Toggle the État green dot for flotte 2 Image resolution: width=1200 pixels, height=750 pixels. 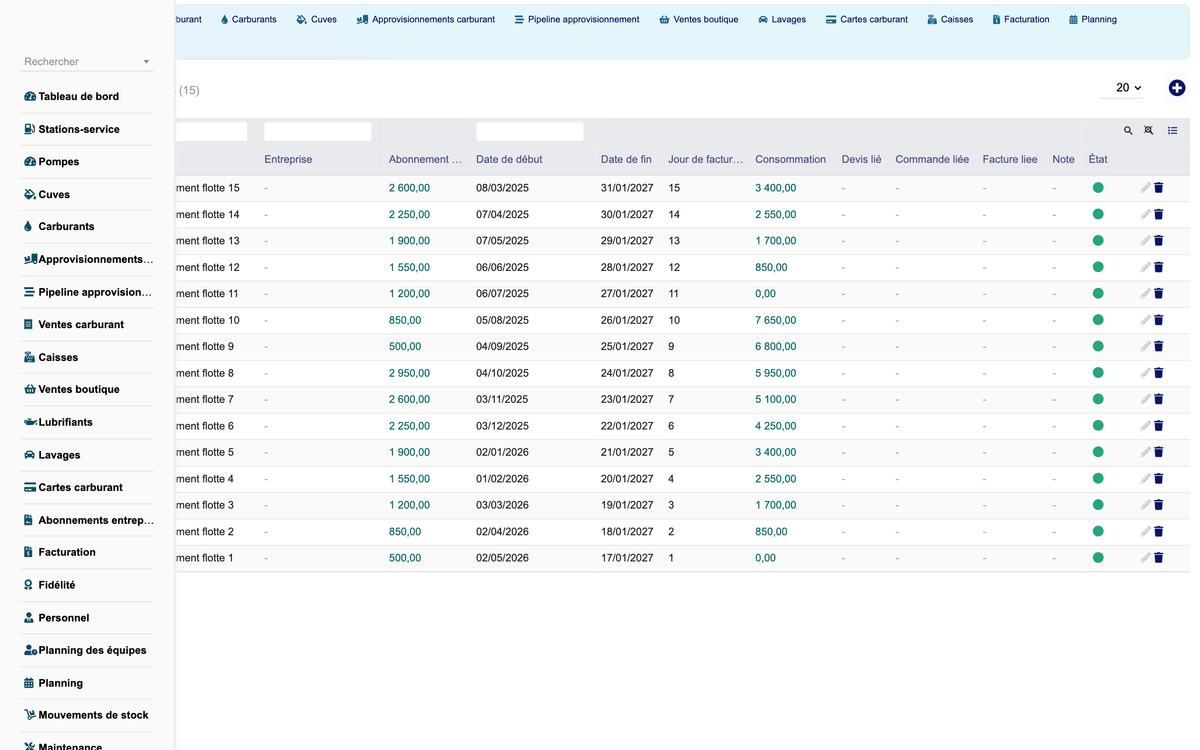(1098, 531)
